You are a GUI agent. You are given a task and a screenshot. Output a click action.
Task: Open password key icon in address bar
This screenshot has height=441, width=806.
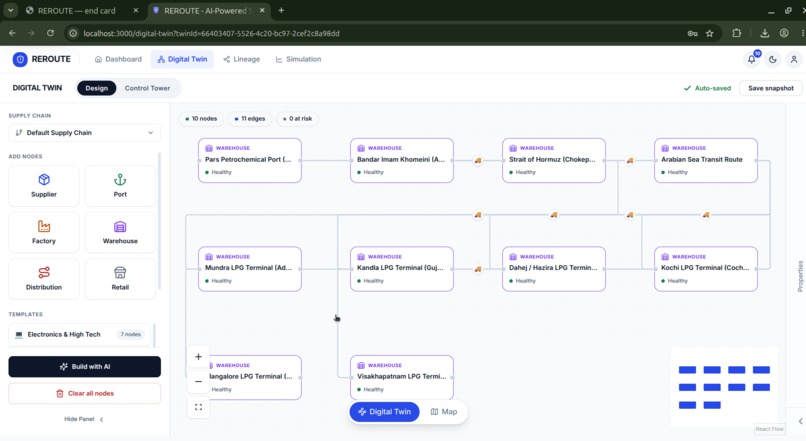pyautogui.click(x=692, y=33)
